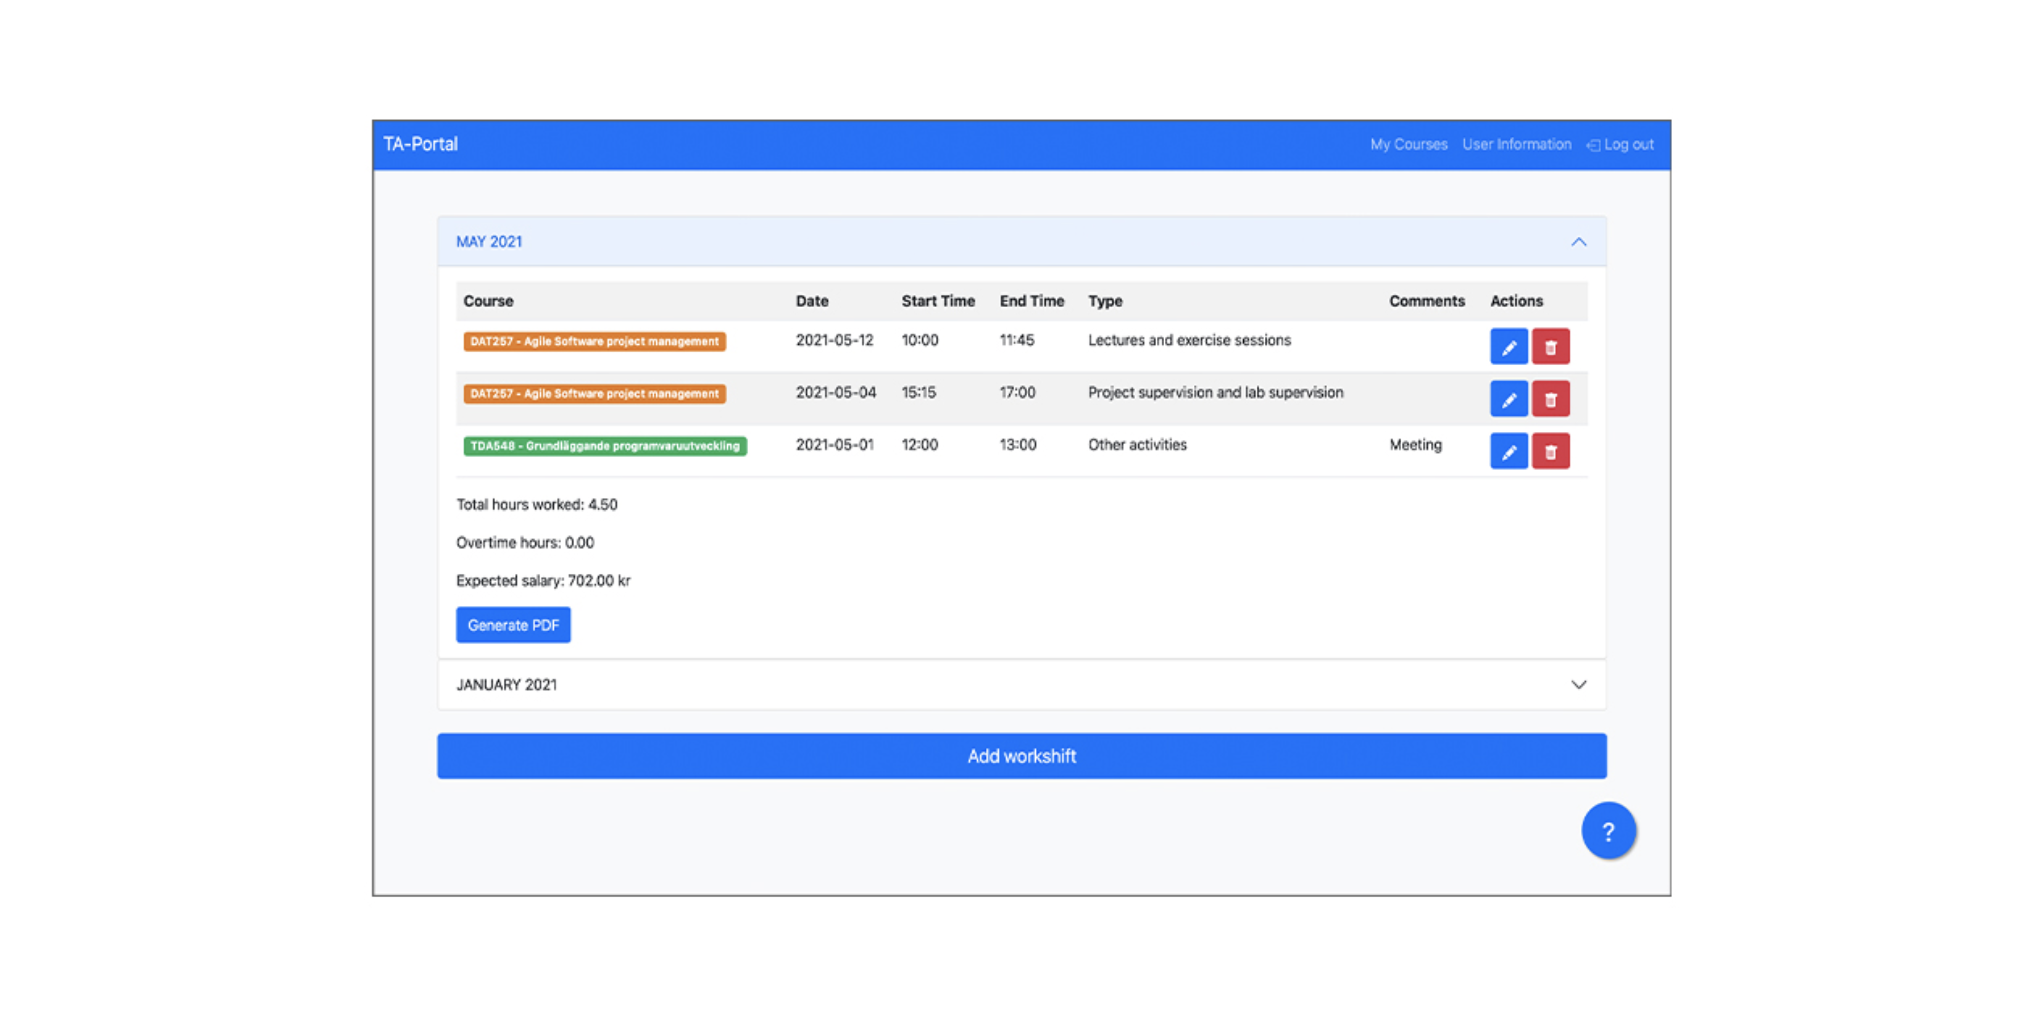
Task: Click the Comments column header
Action: click(x=1426, y=301)
